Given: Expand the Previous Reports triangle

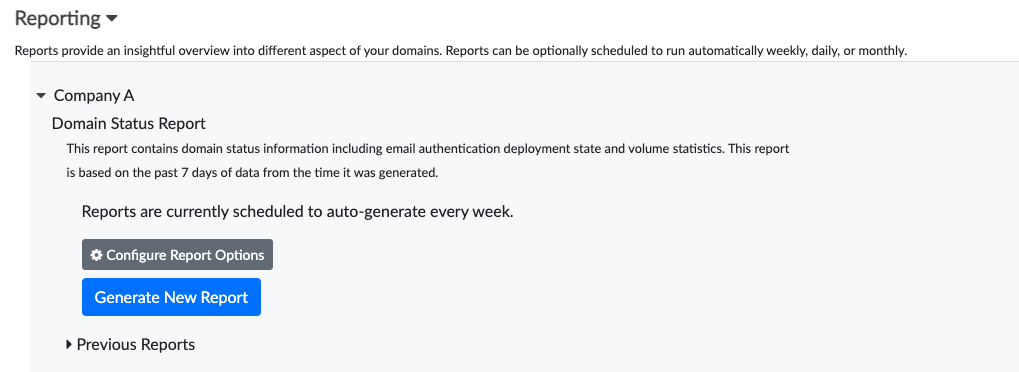Looking at the screenshot, I should pyautogui.click(x=69, y=344).
